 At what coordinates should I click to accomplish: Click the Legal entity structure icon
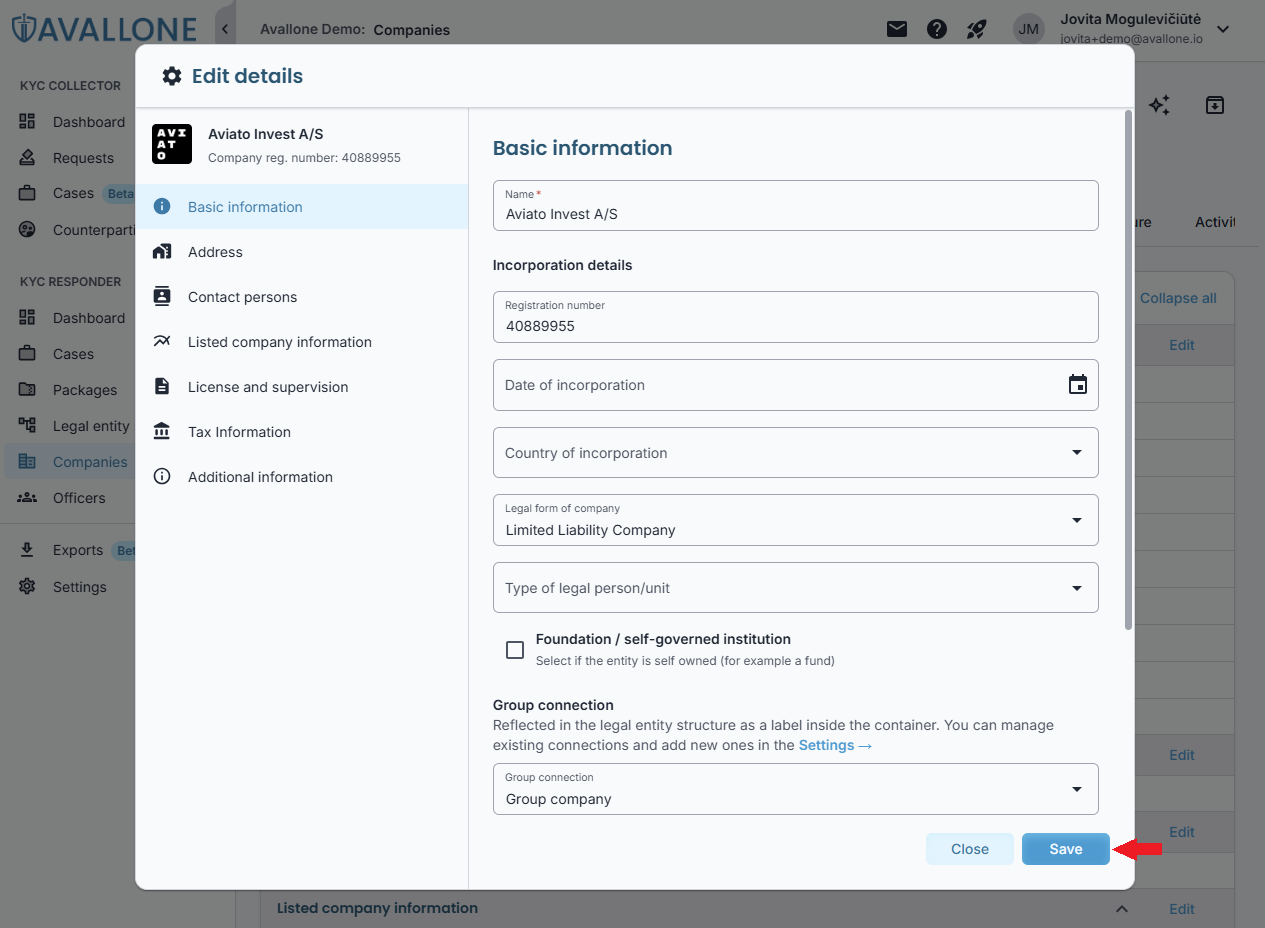pyautogui.click(x=27, y=426)
